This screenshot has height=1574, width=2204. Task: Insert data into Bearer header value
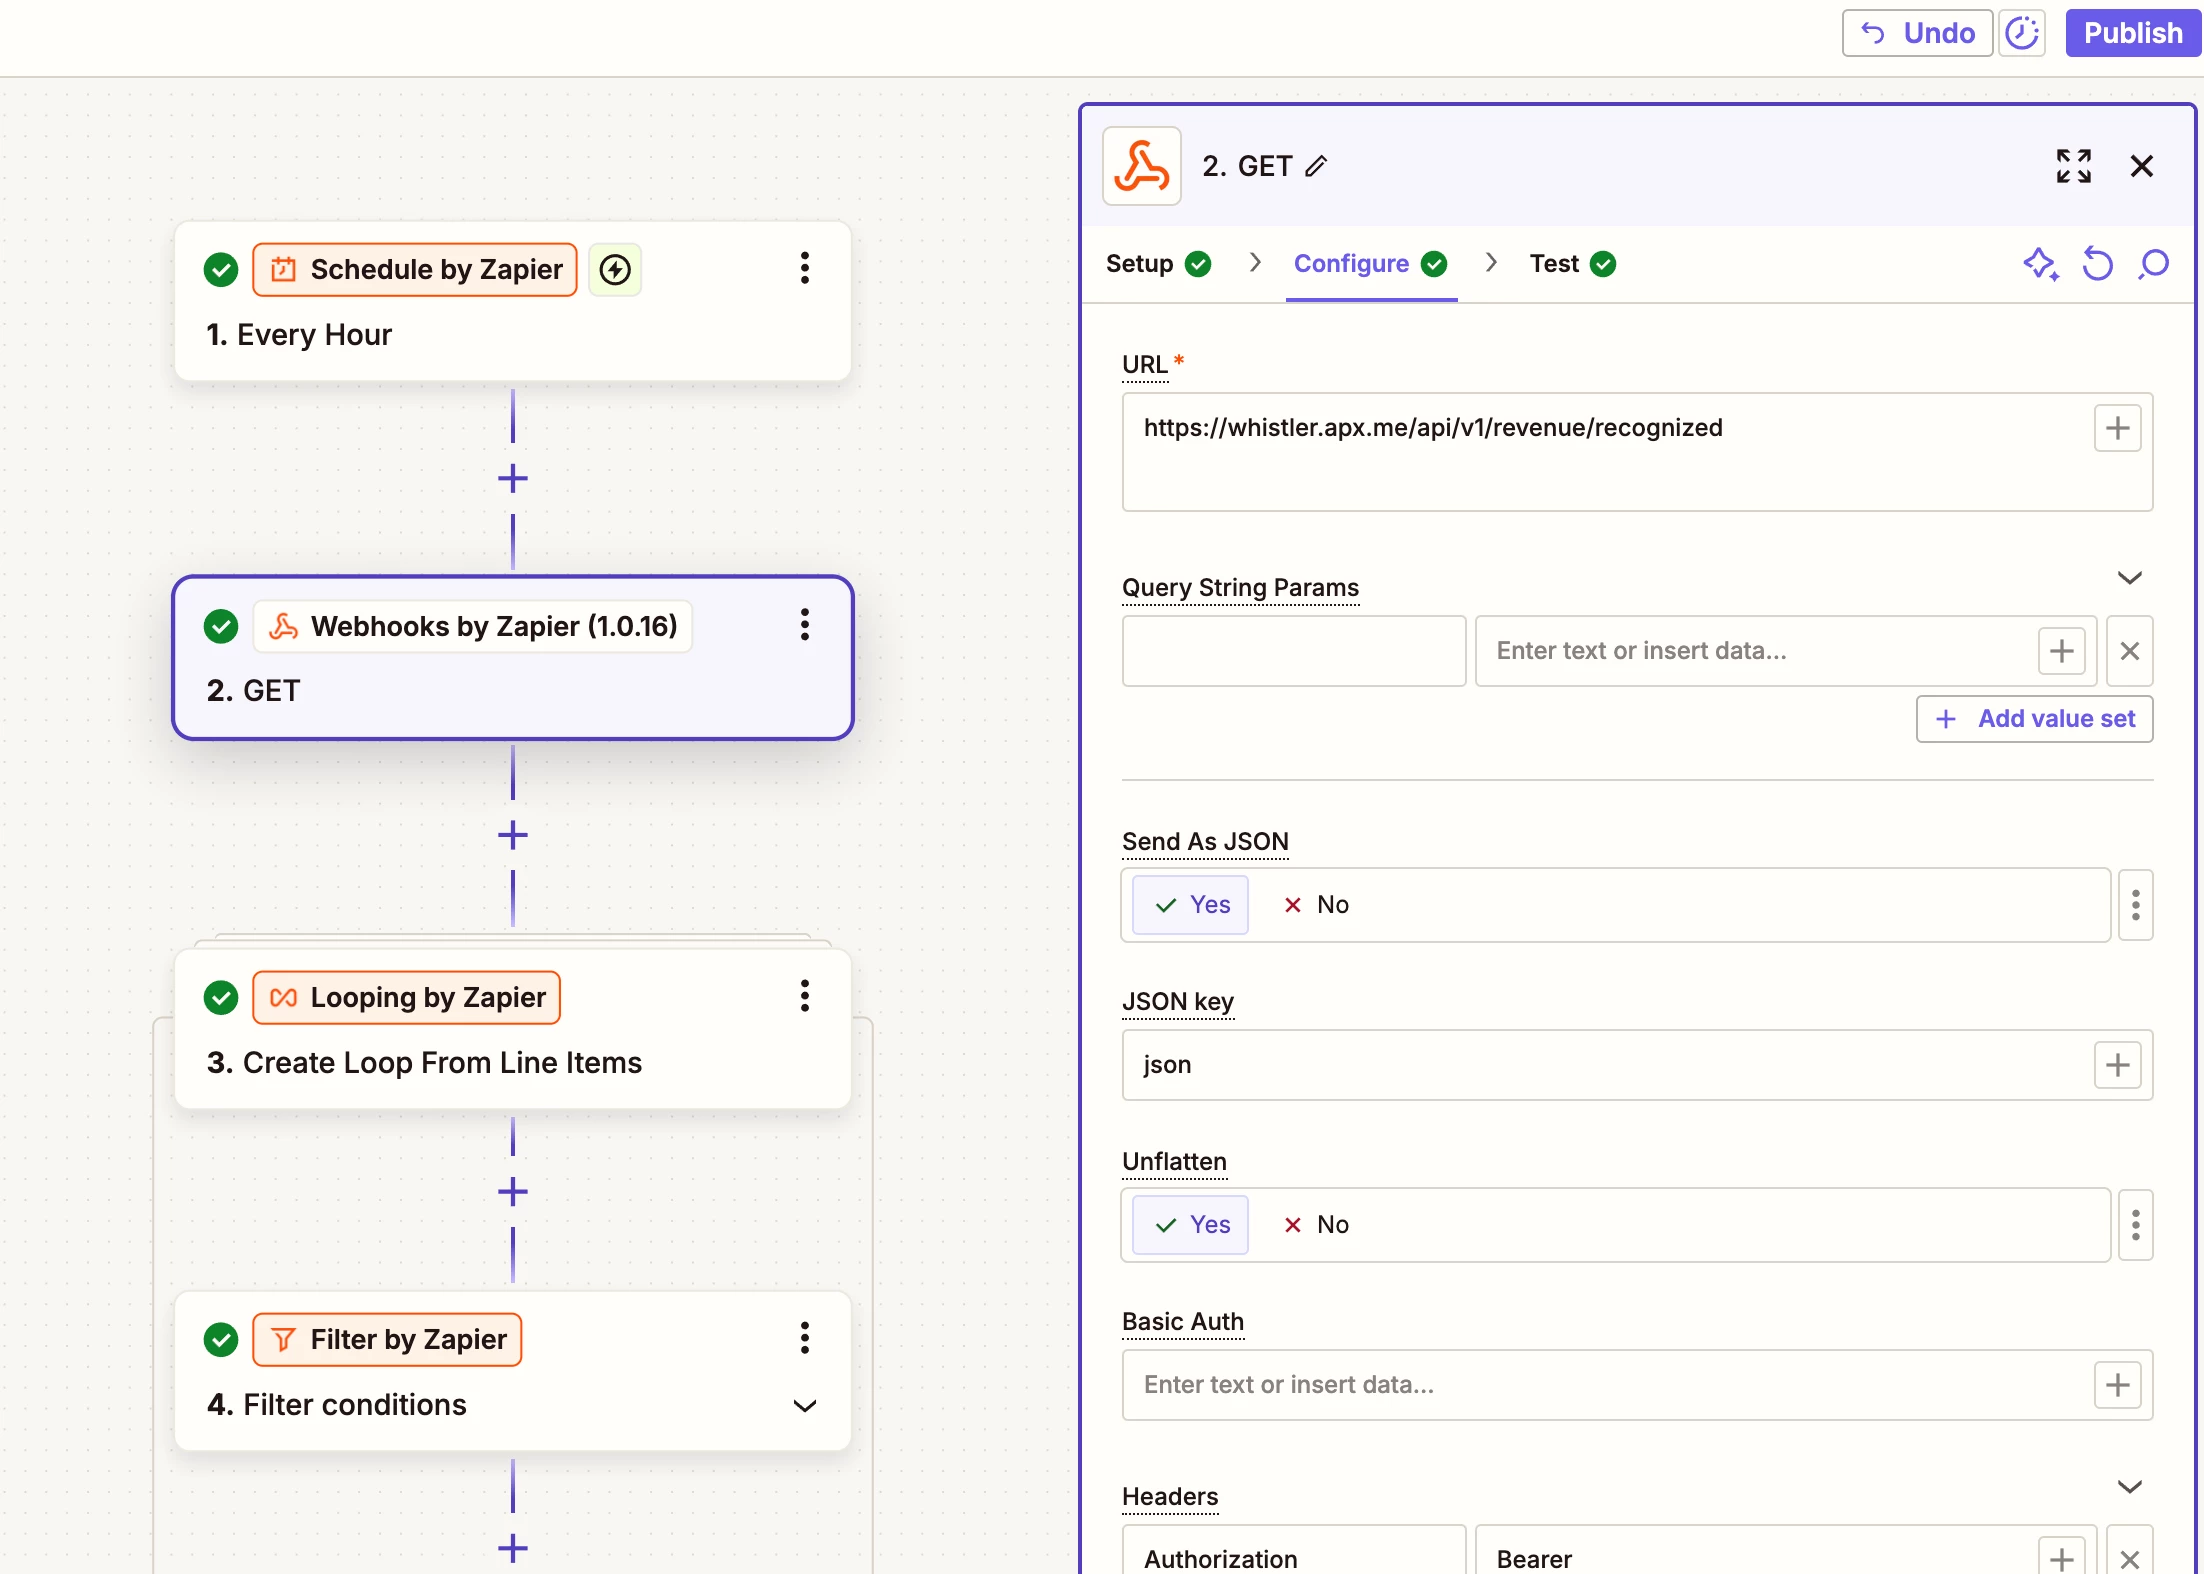click(2061, 1558)
